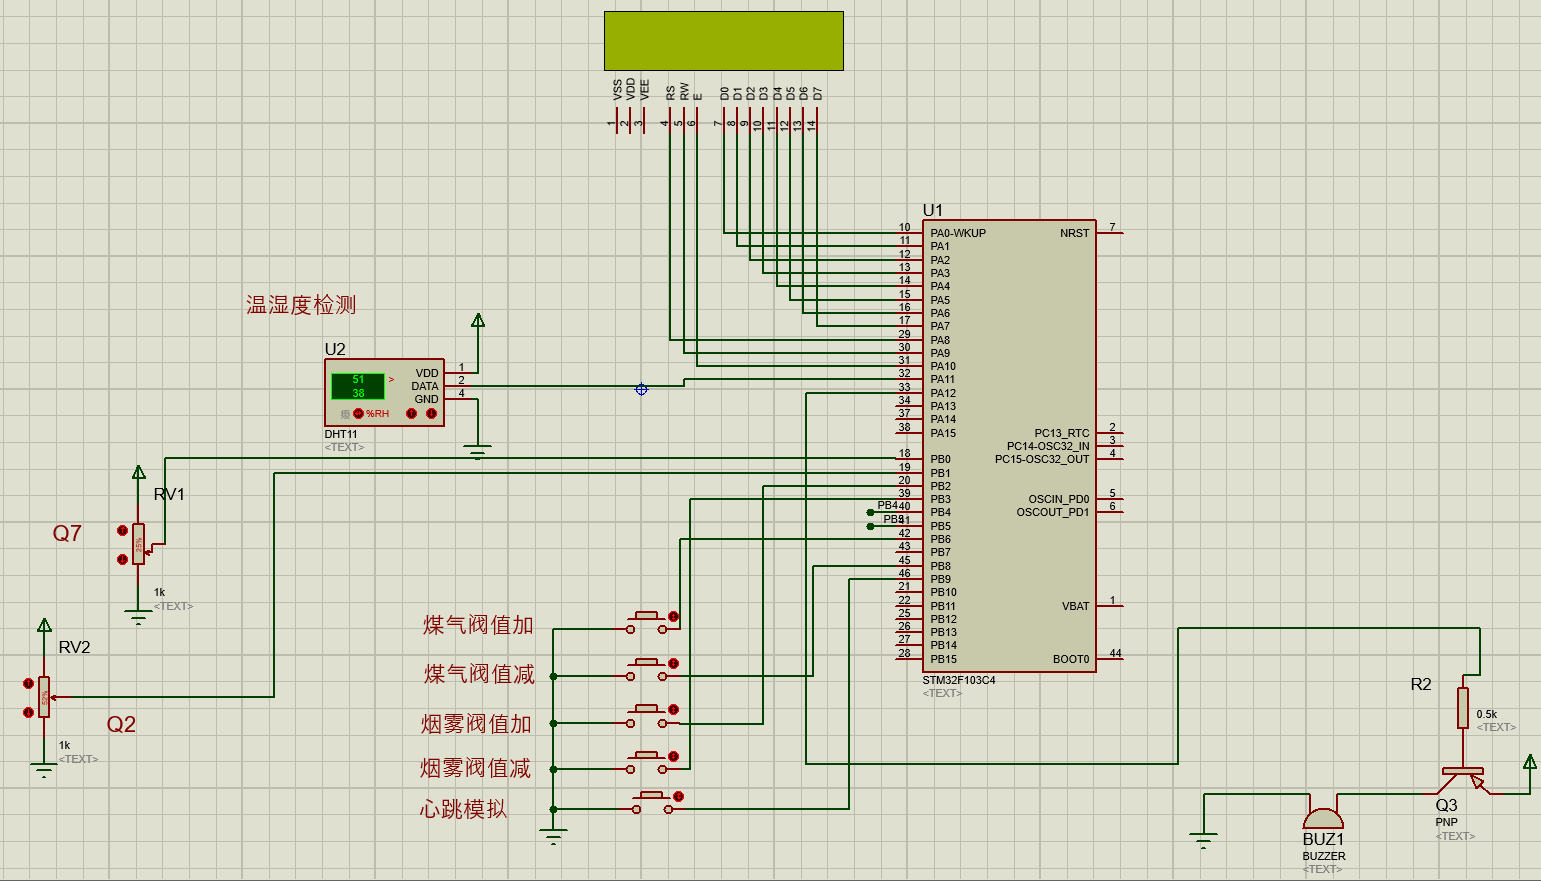1541x881 pixels.
Task: Click the PB15 pin label
Action: click(x=943, y=659)
